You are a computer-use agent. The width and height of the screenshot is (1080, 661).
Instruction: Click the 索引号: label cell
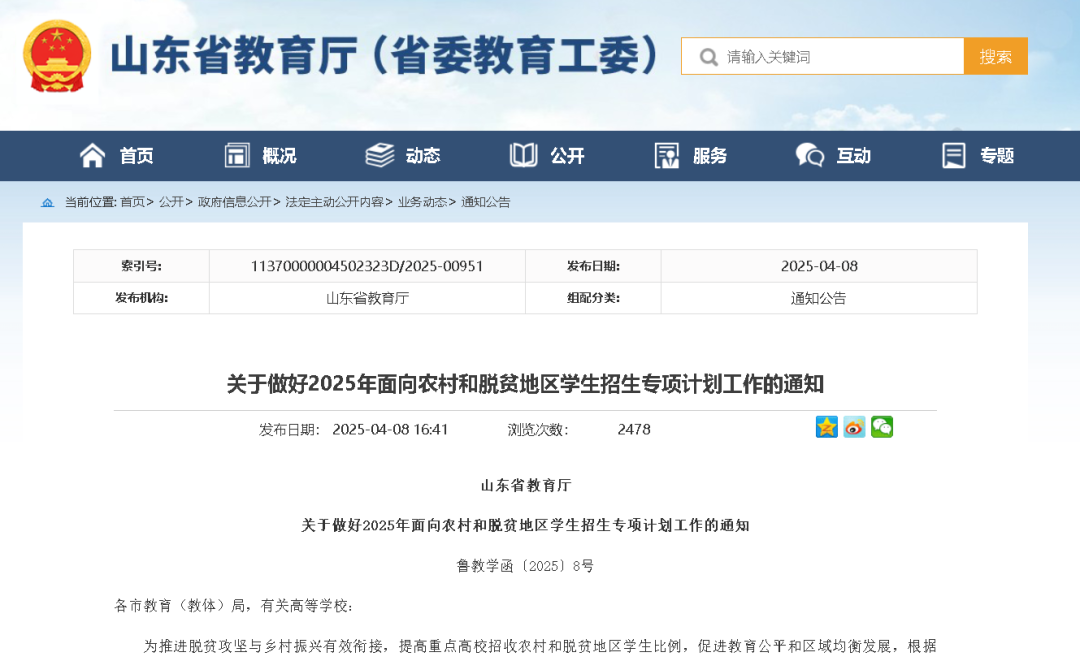(141, 266)
